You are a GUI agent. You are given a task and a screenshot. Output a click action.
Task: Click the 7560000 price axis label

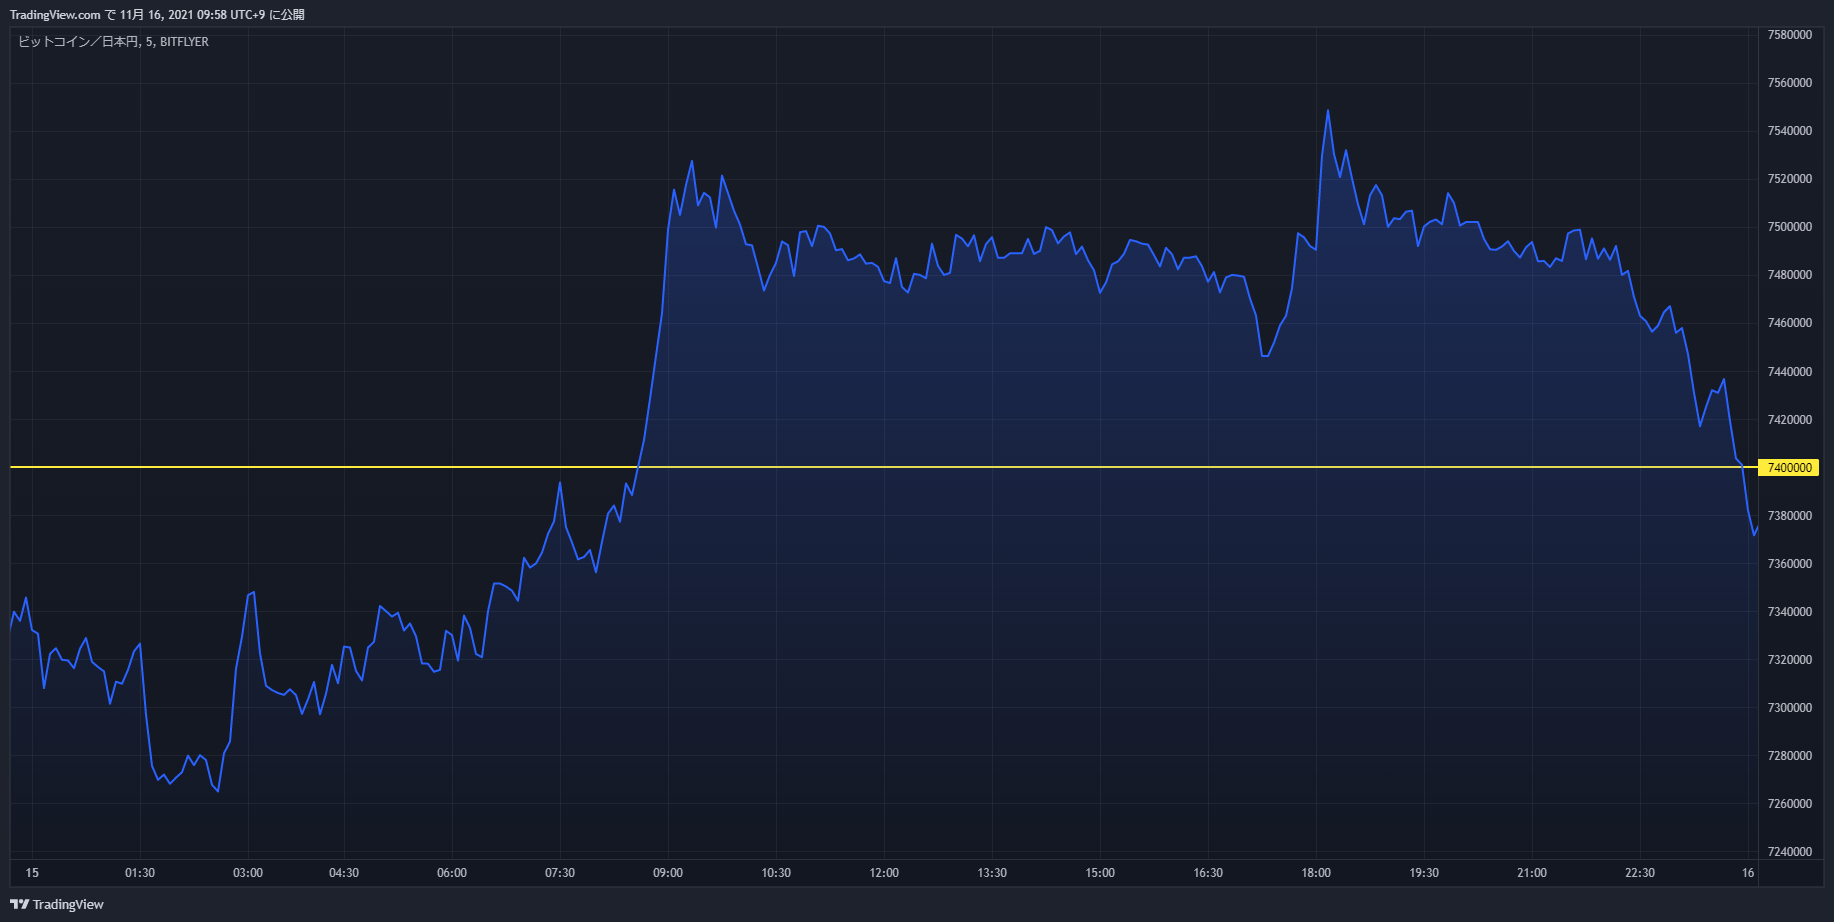[1789, 83]
